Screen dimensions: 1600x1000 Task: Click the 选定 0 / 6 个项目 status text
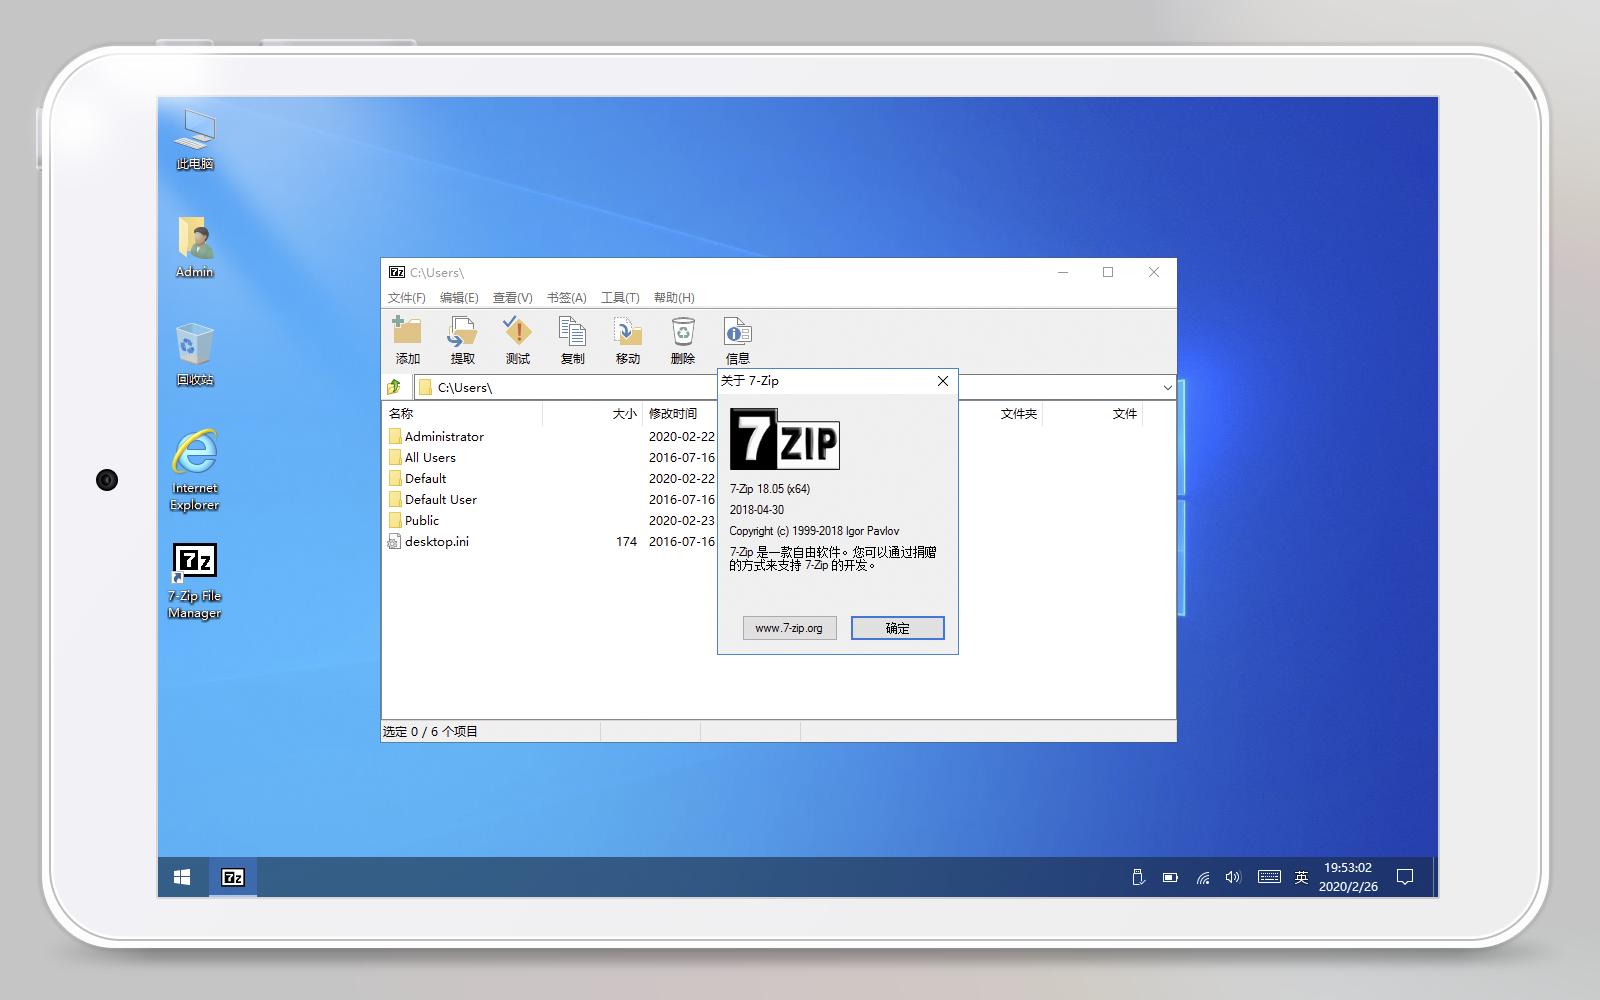(430, 731)
